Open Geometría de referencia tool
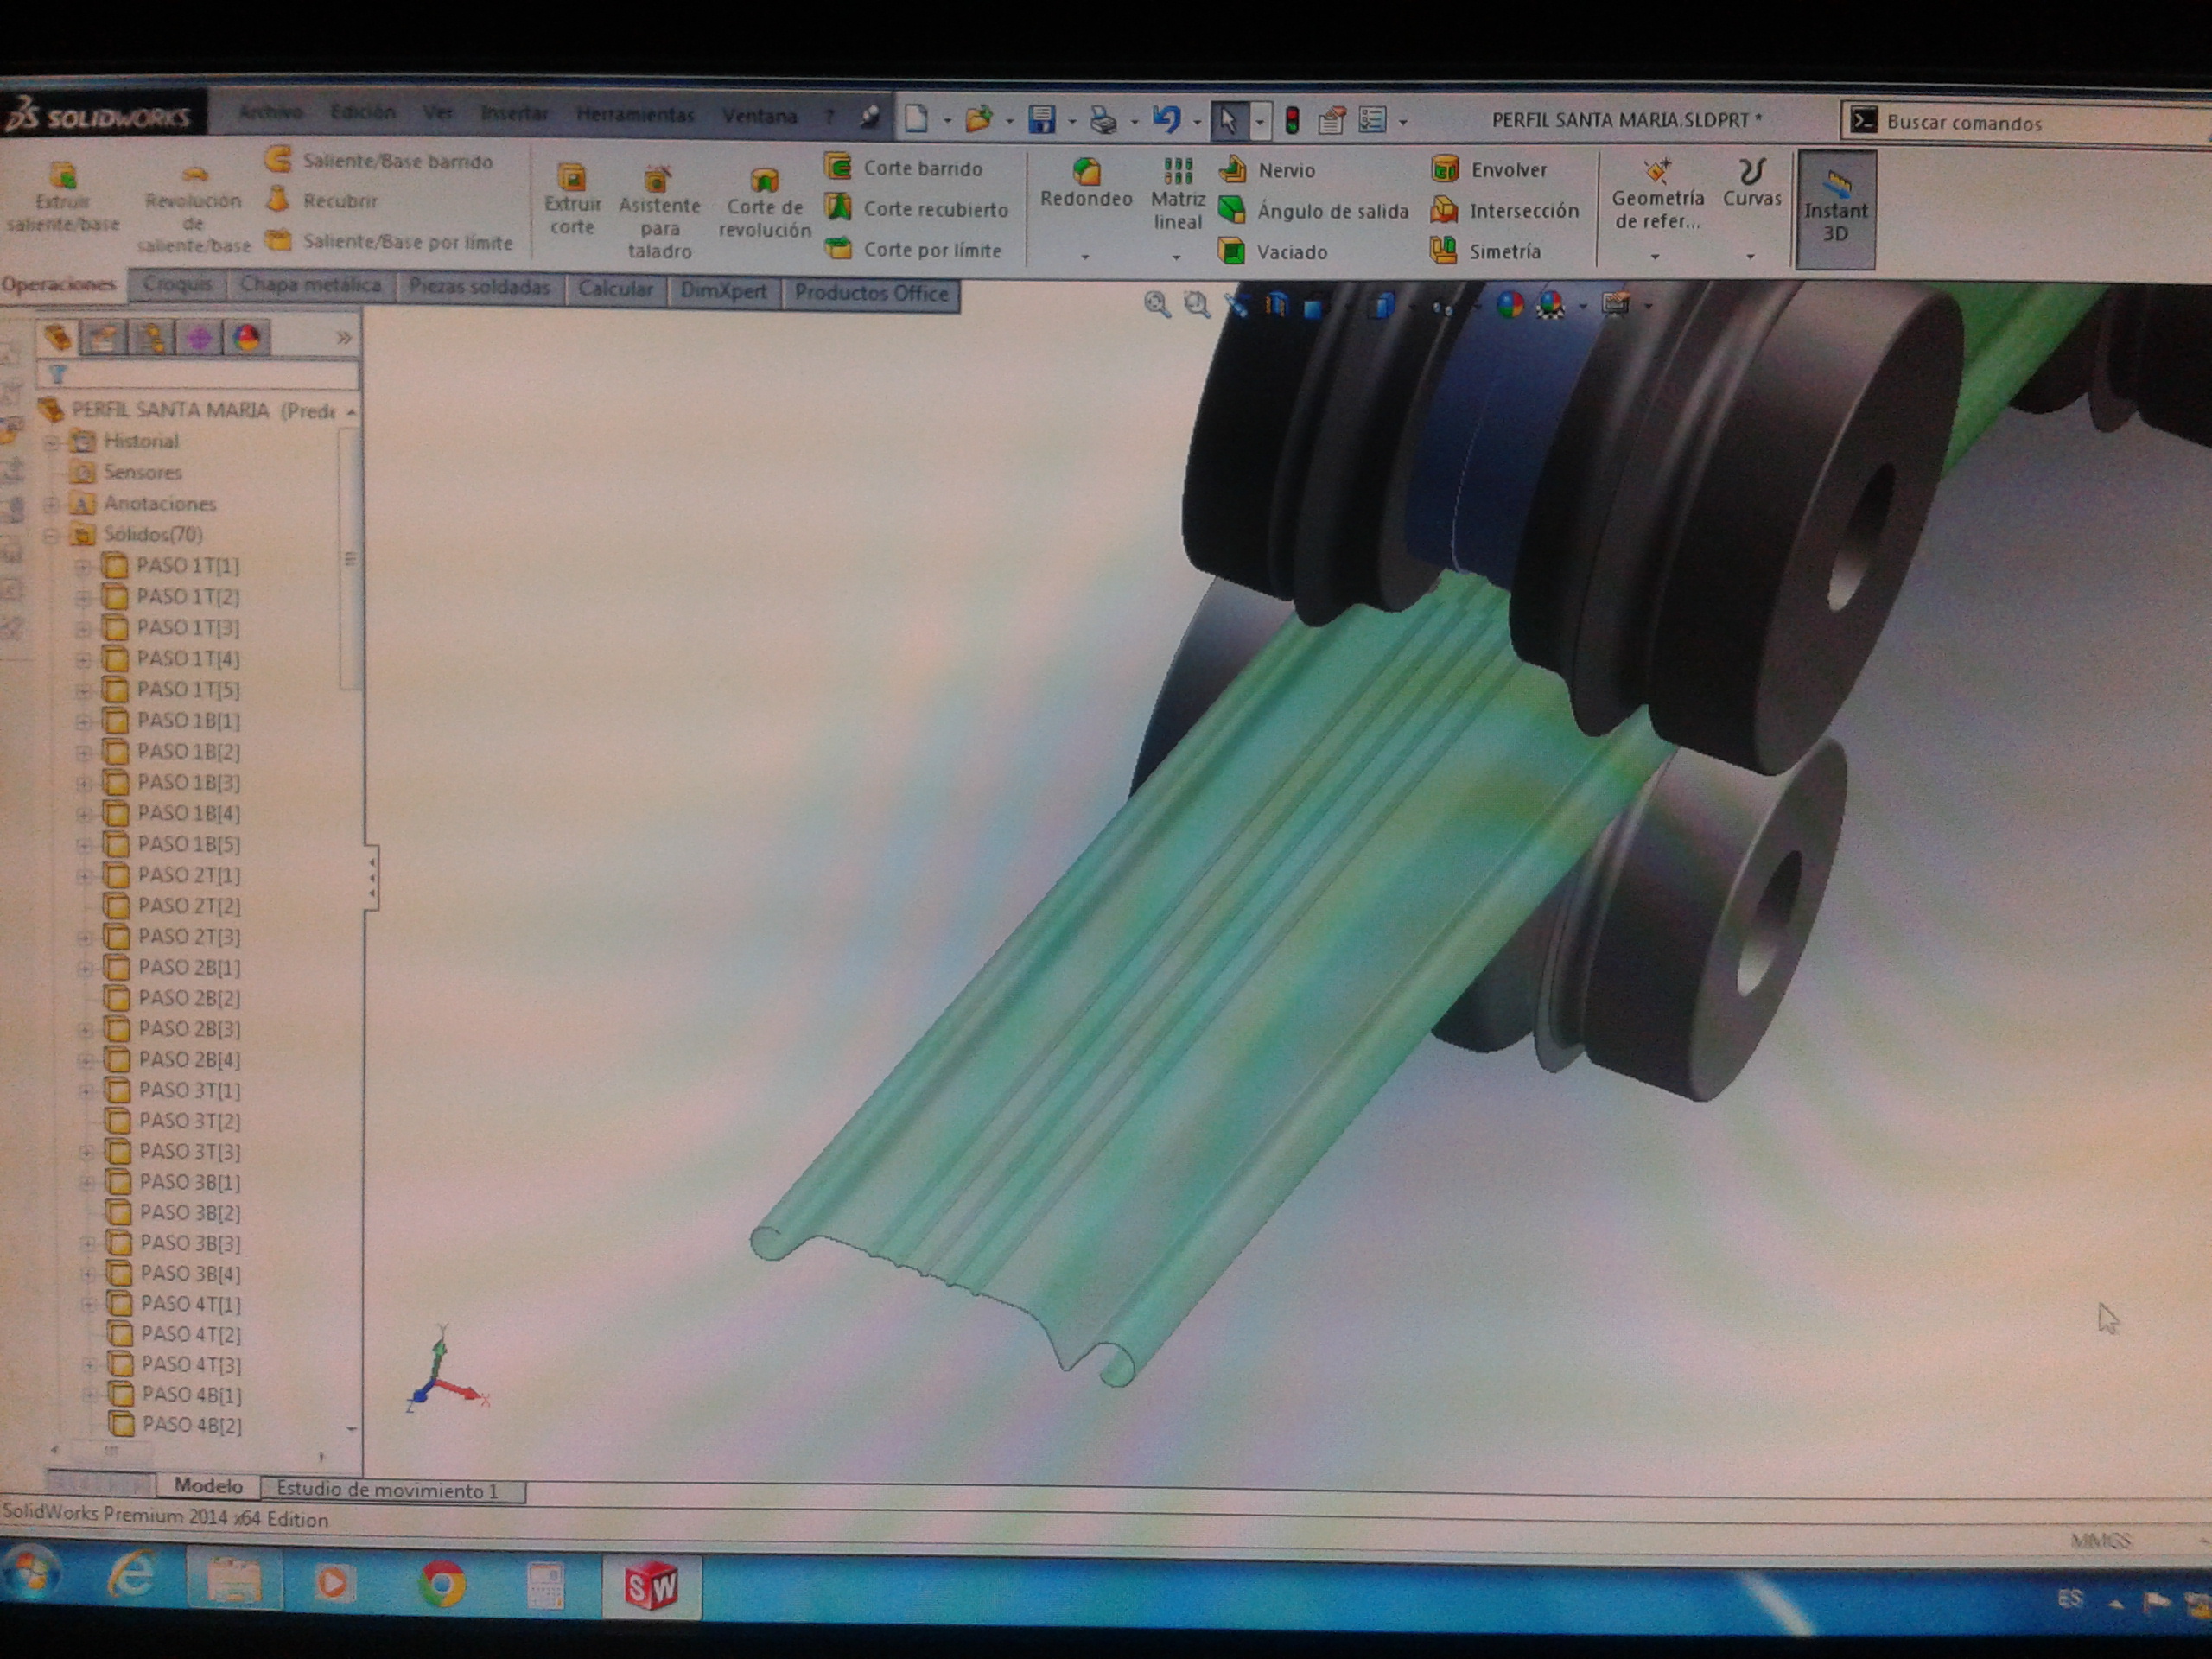Image resolution: width=2212 pixels, height=1659 pixels. click(1657, 194)
